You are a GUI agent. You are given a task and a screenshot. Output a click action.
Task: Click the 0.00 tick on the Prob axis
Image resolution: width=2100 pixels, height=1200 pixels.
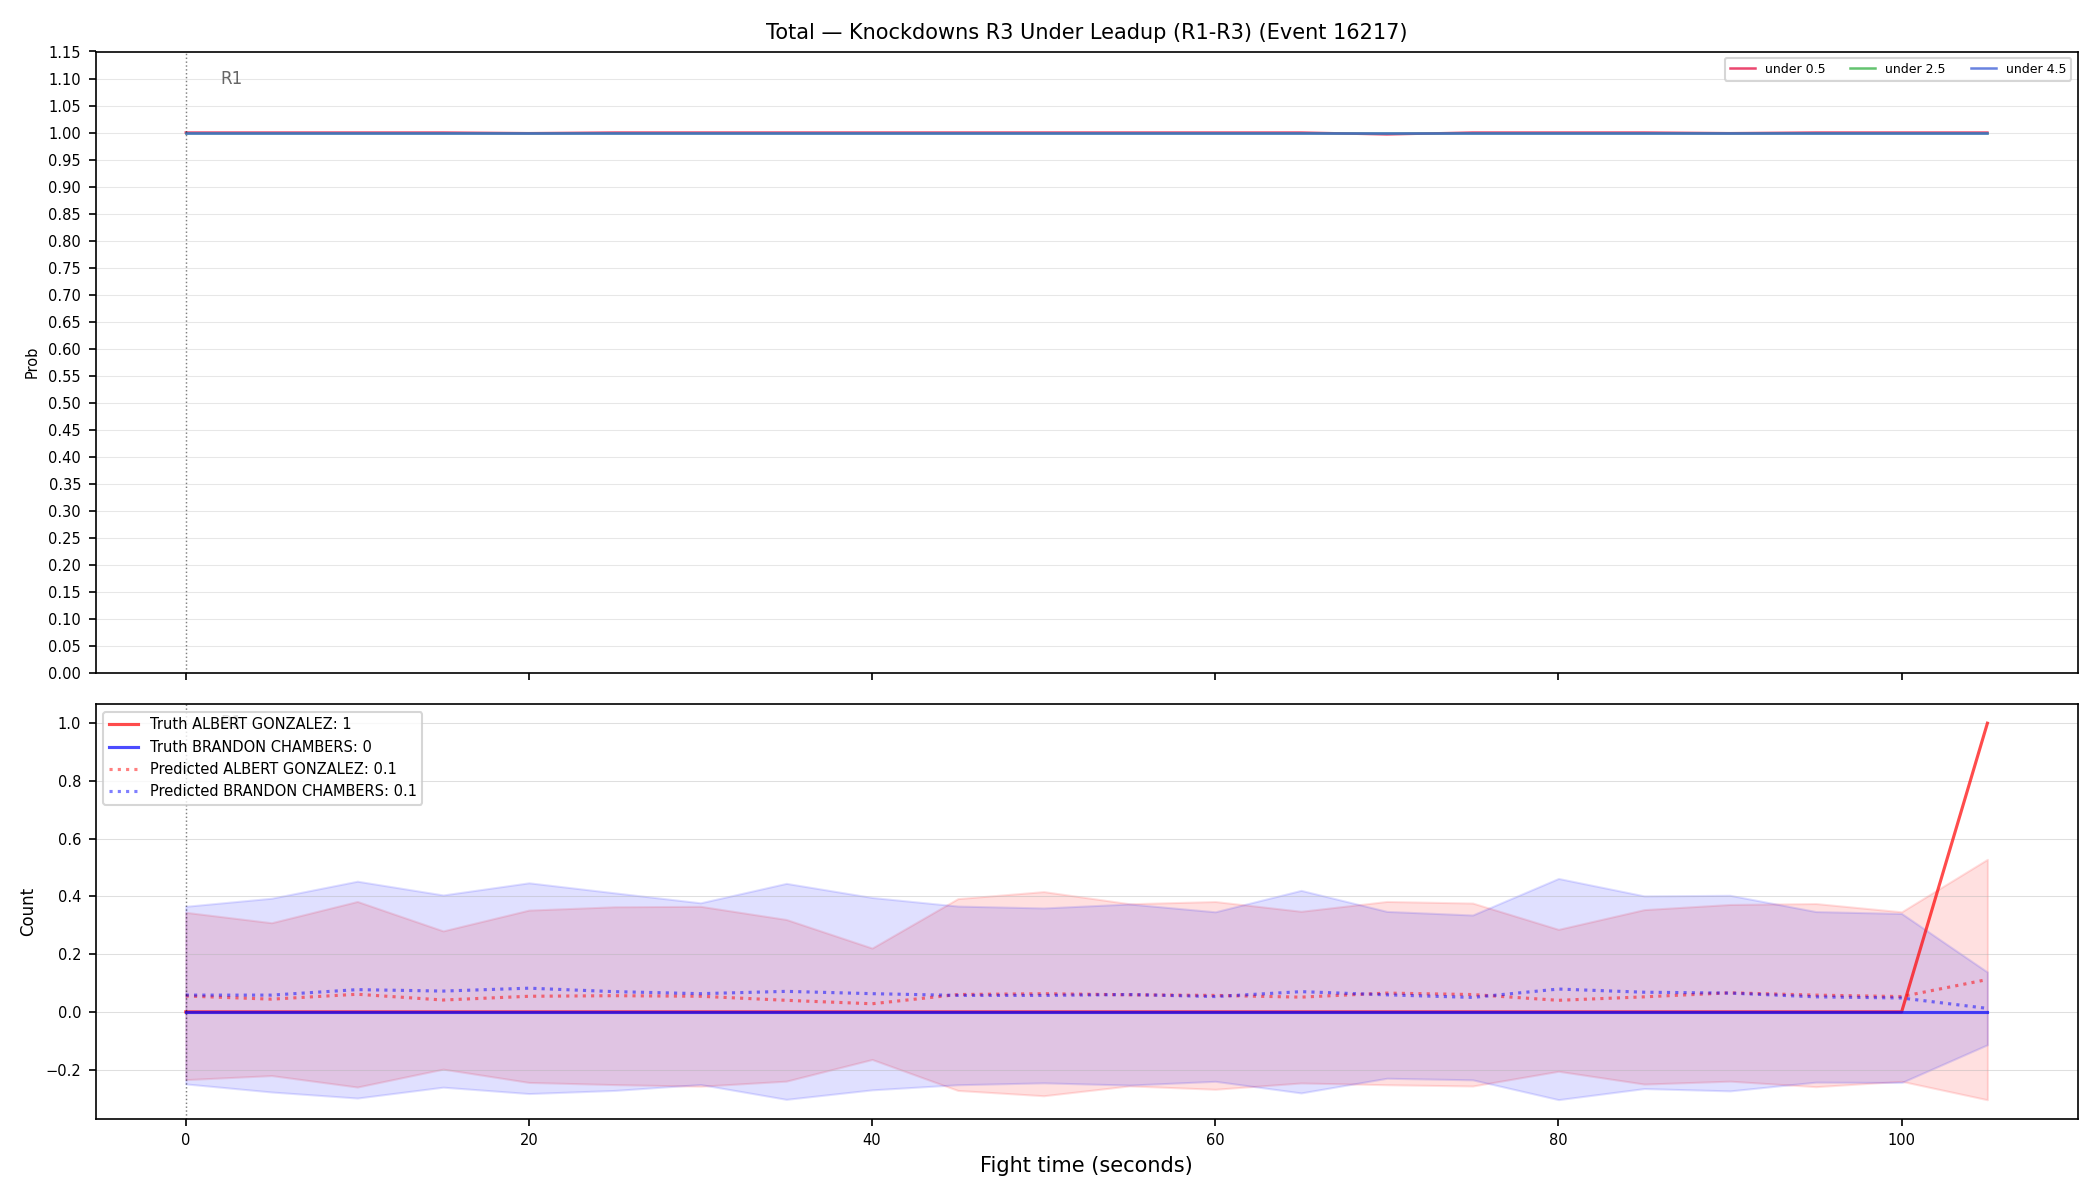click(65, 673)
